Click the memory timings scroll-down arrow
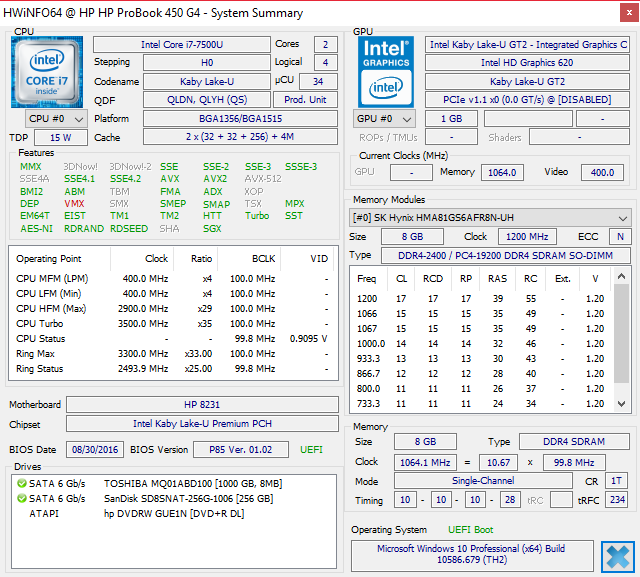The height and width of the screenshot is (577, 640). [621, 404]
